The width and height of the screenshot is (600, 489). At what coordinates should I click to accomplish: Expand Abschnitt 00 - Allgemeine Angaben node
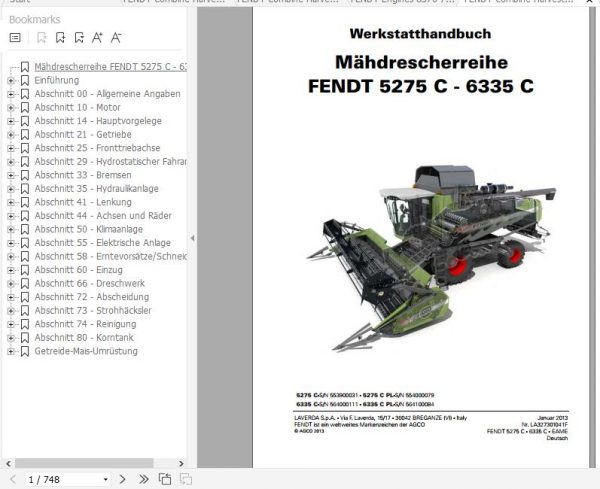point(11,94)
